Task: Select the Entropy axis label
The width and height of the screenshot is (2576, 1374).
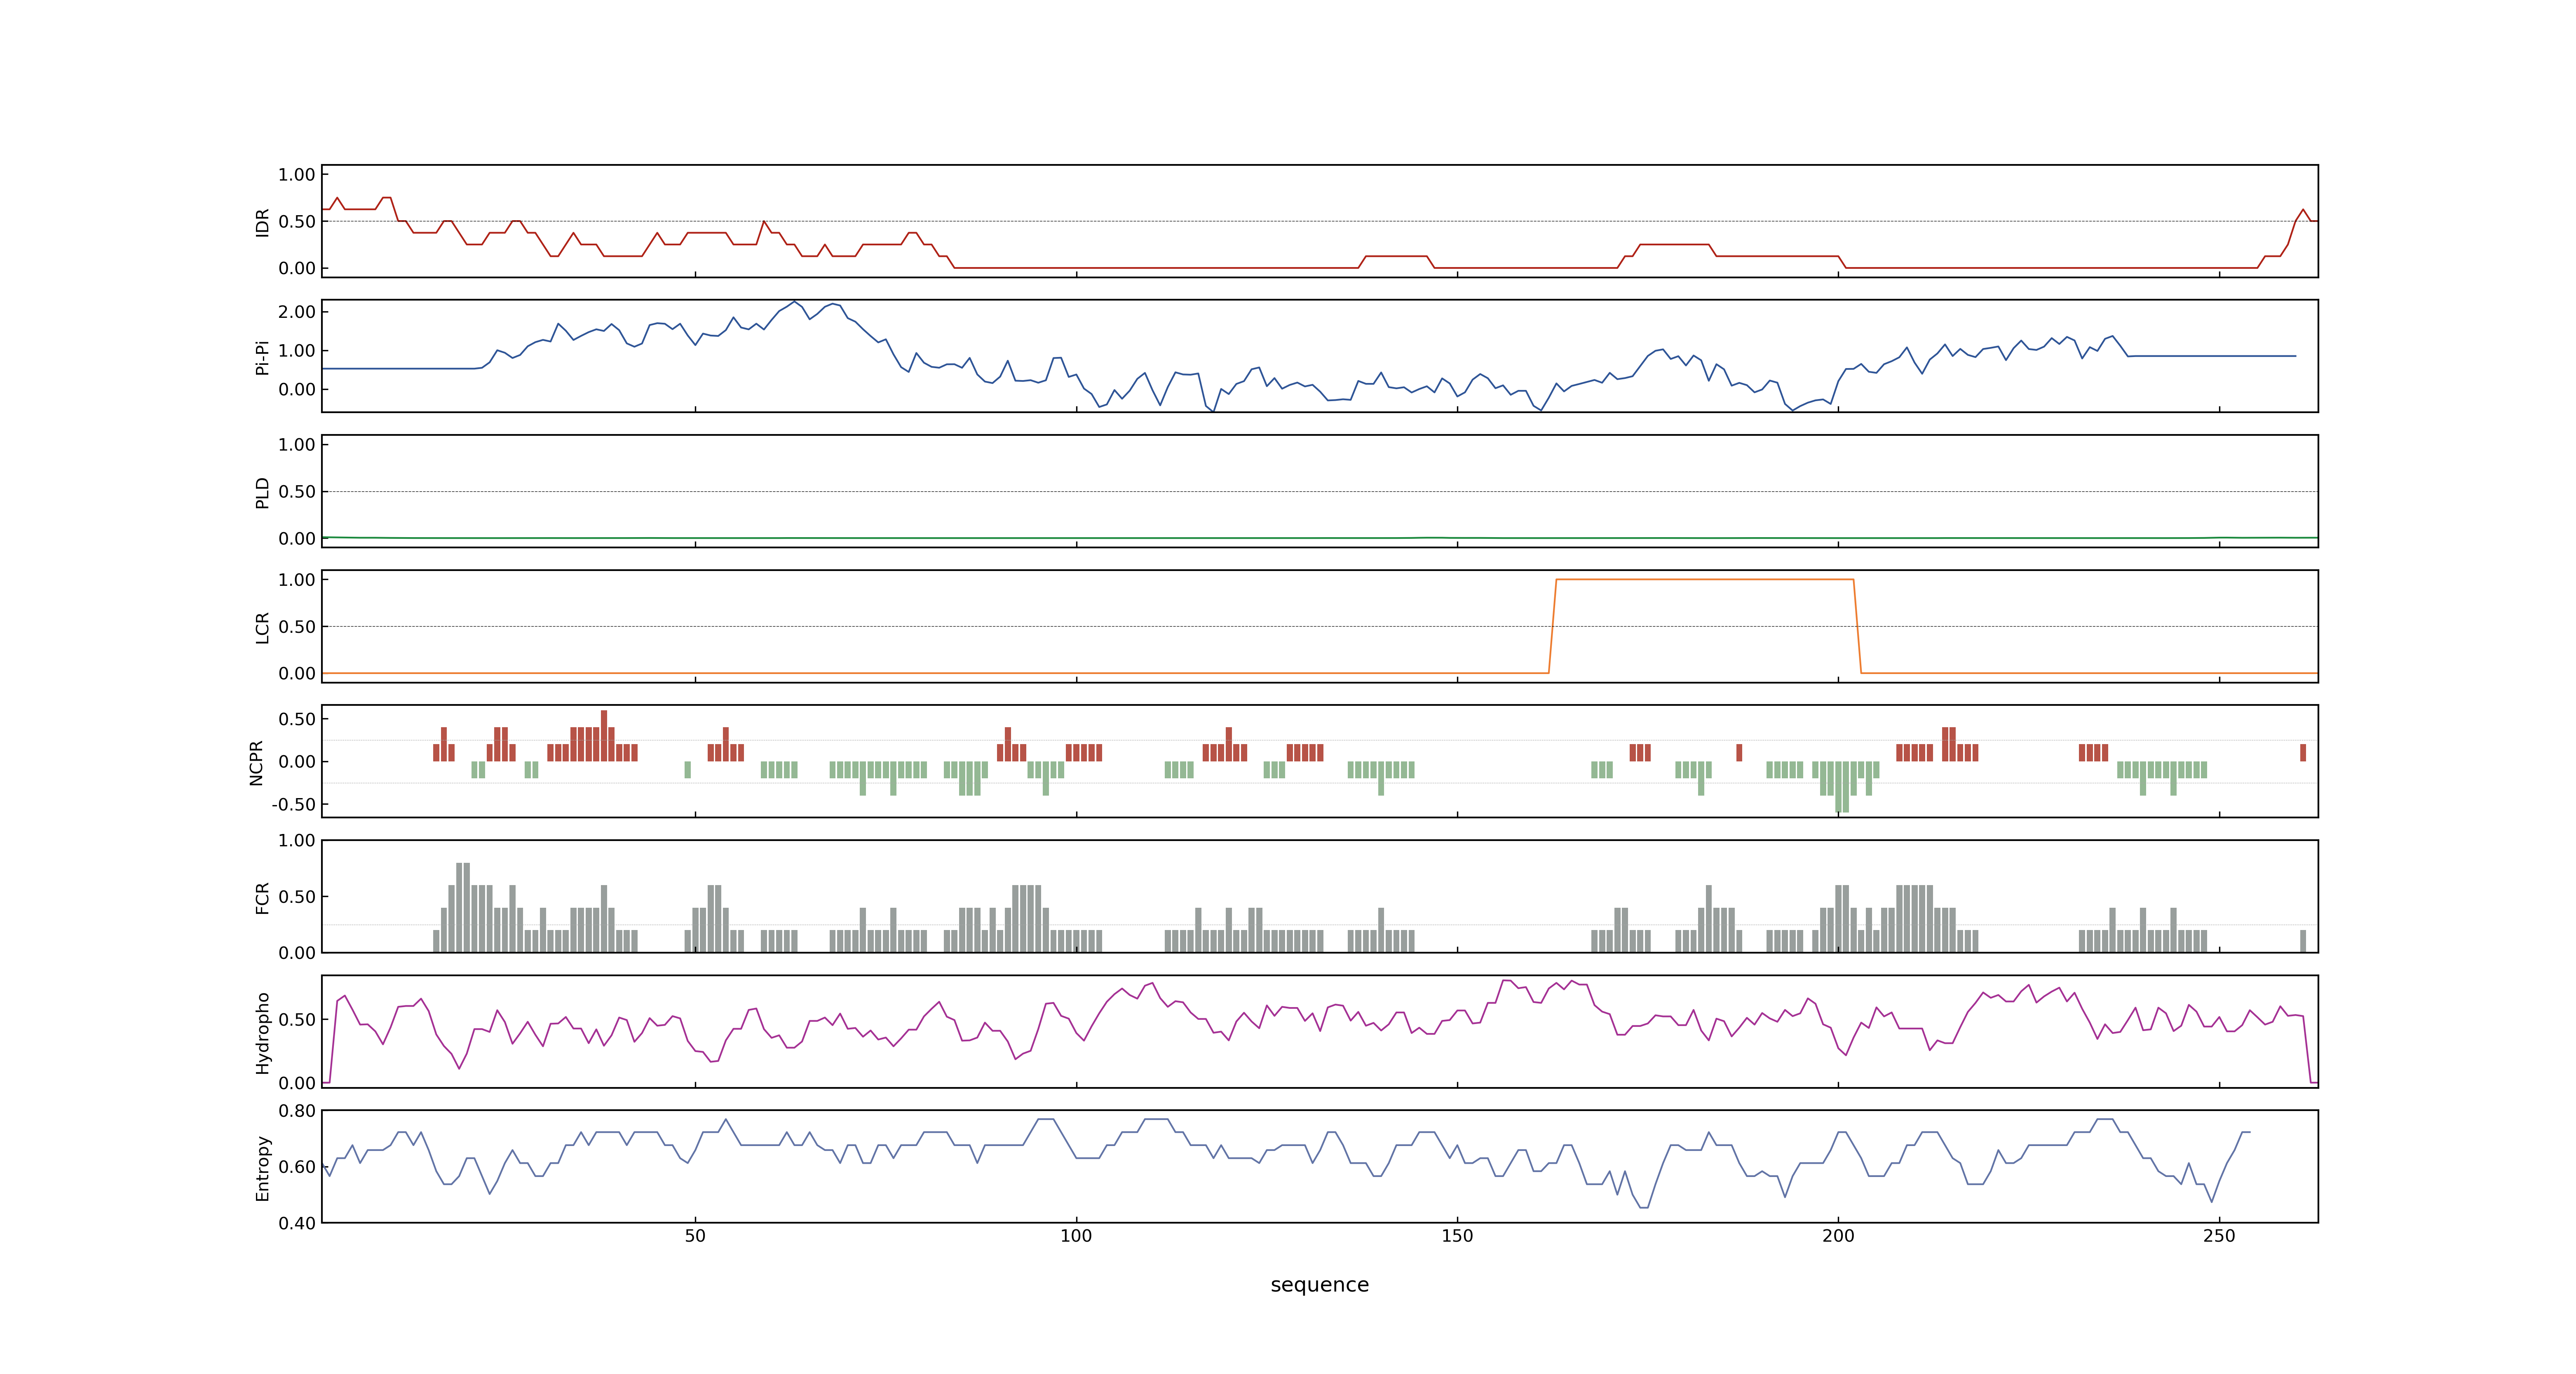Action: coord(262,1167)
